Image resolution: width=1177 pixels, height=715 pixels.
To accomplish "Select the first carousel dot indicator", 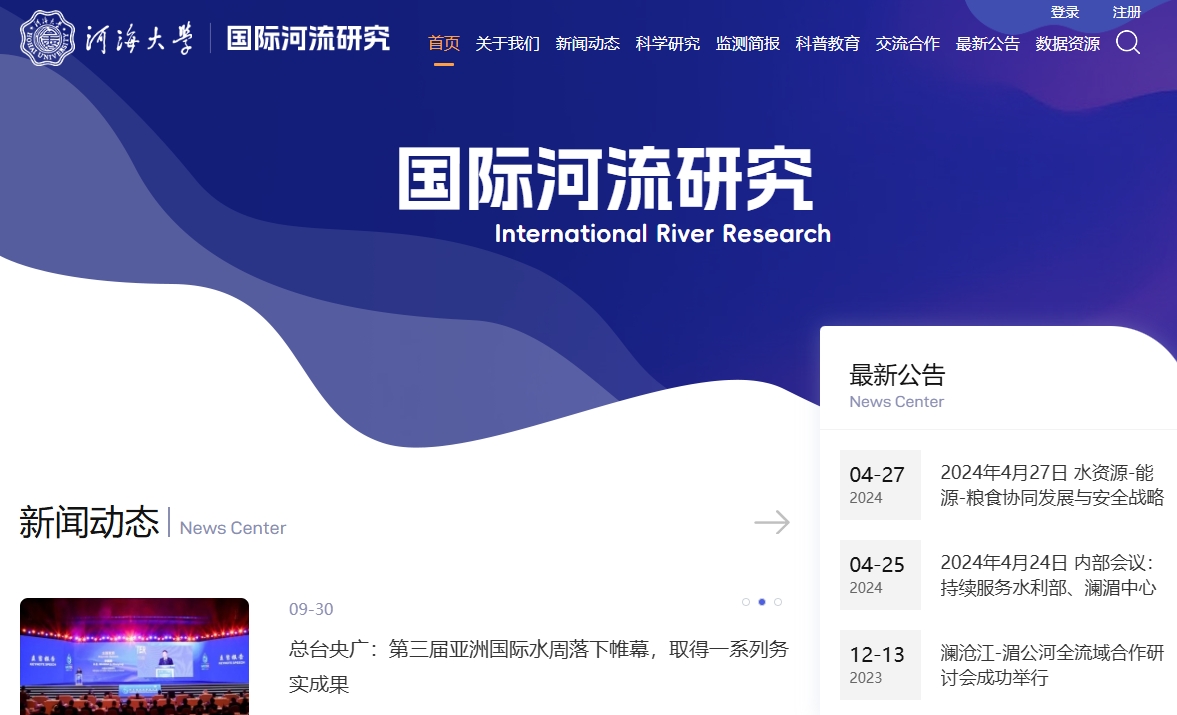I will point(746,602).
